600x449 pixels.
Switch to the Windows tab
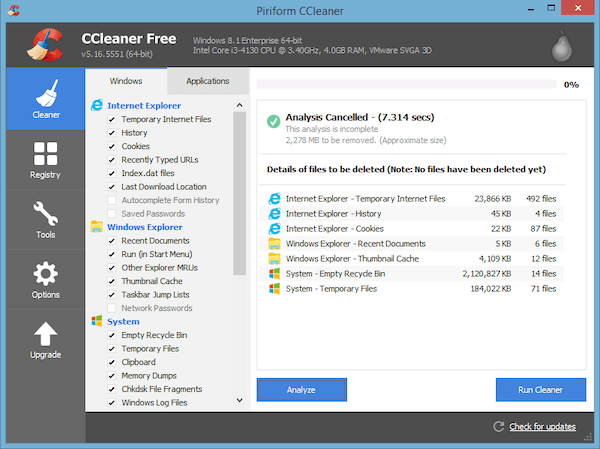tap(126, 81)
